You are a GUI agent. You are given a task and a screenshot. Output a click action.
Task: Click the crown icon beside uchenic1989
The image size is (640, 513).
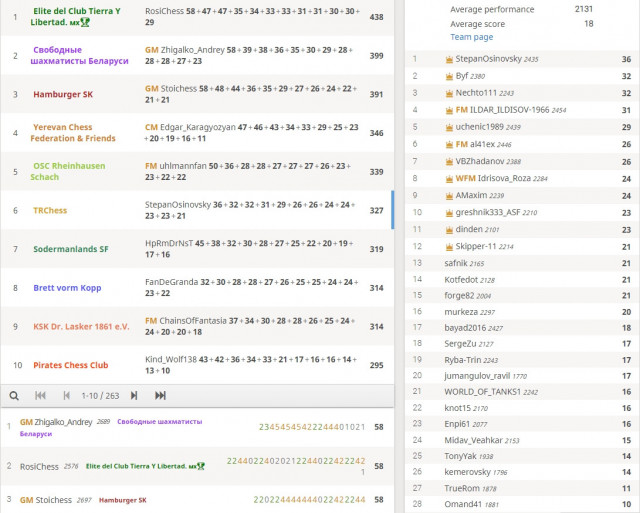tap(449, 127)
